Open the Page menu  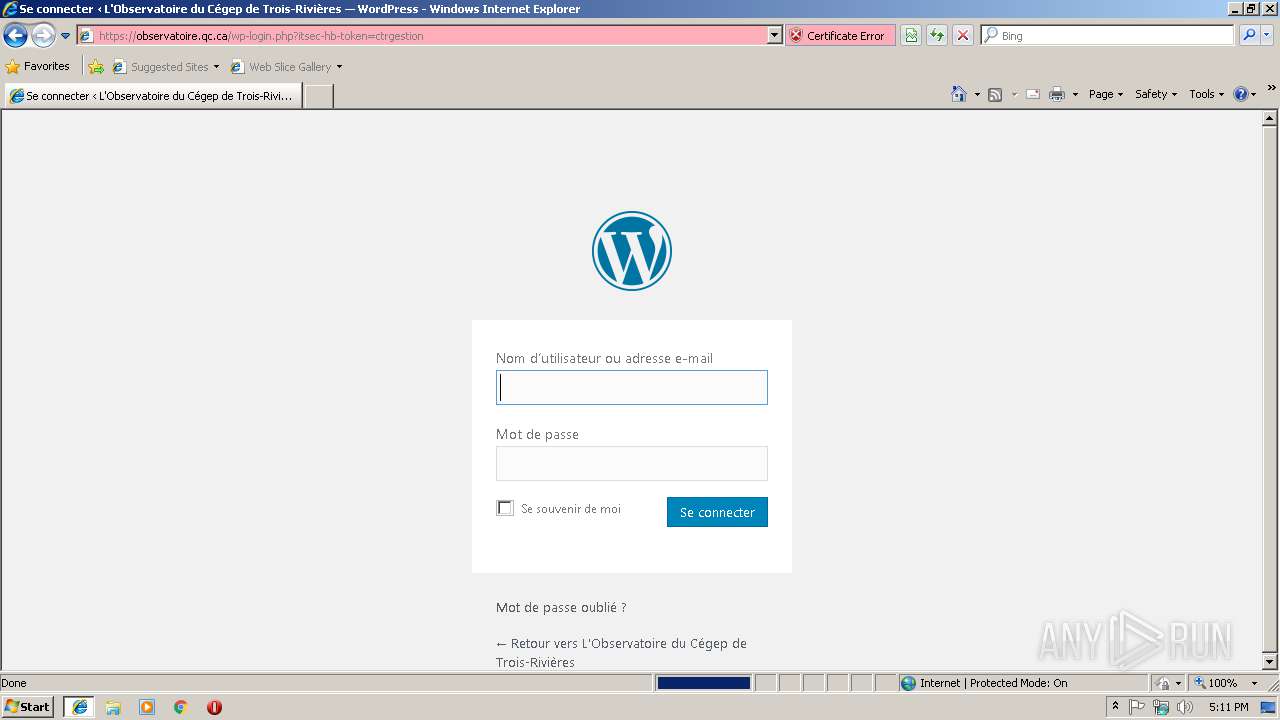1106,94
